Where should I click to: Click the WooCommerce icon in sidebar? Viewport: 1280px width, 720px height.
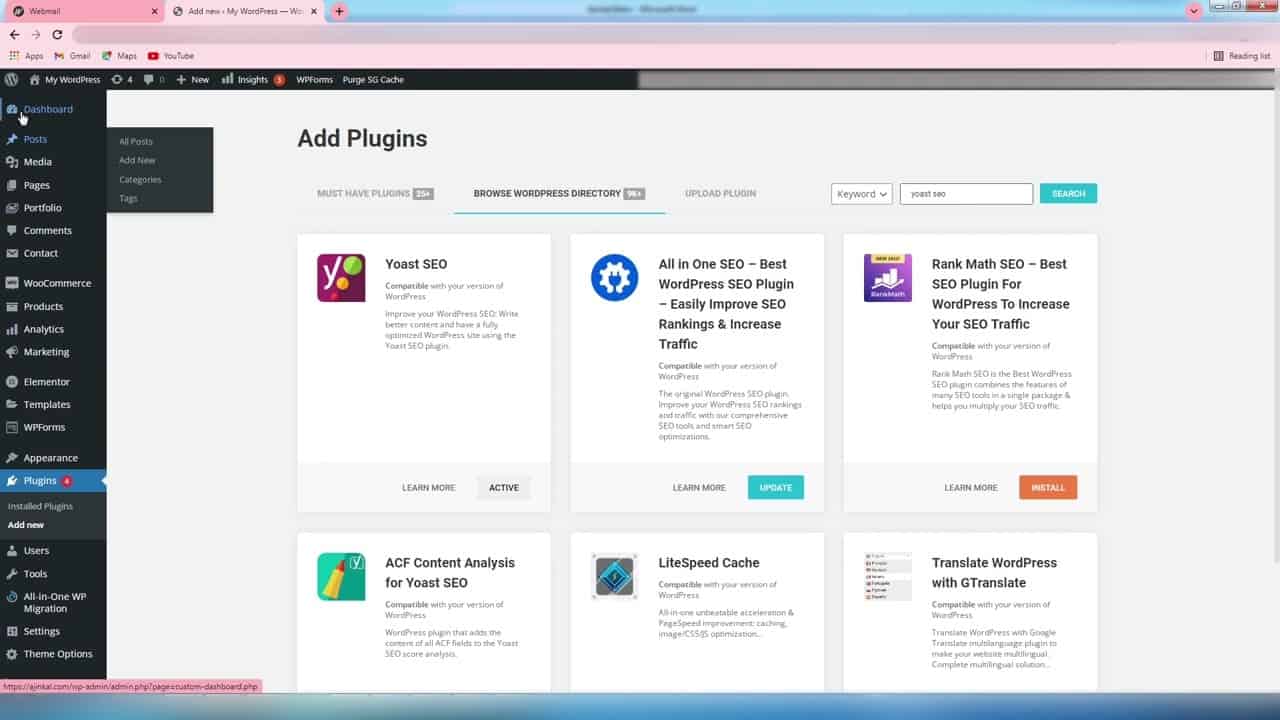click(x=12, y=284)
